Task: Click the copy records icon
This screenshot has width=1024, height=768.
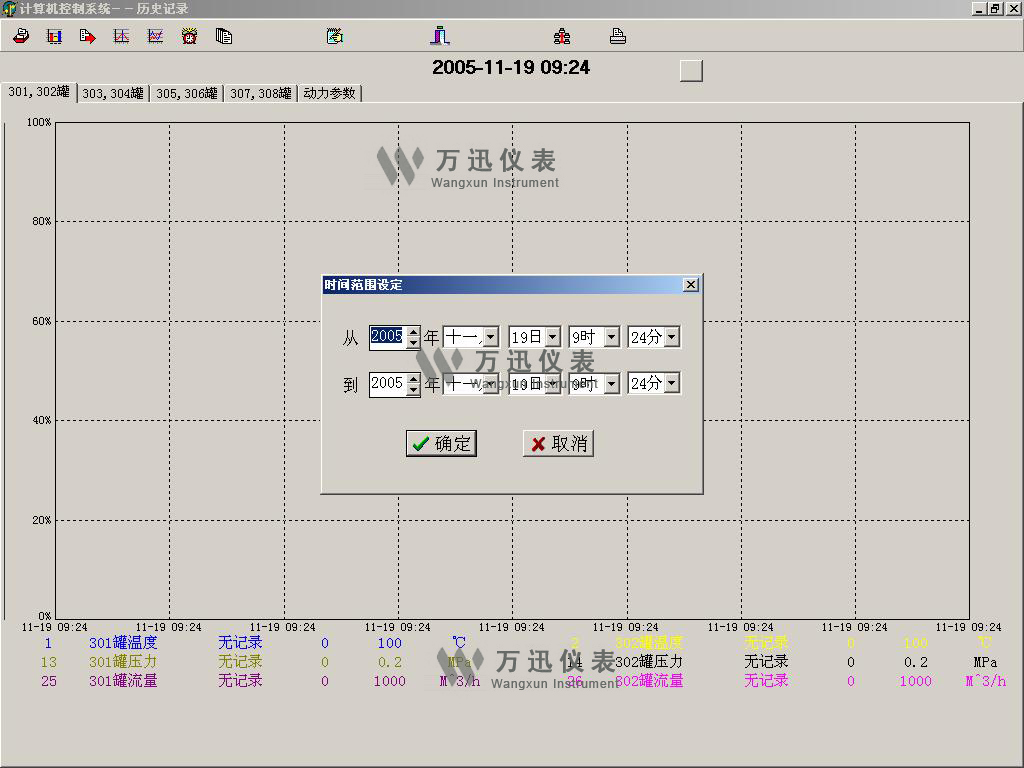Action: 224,36
